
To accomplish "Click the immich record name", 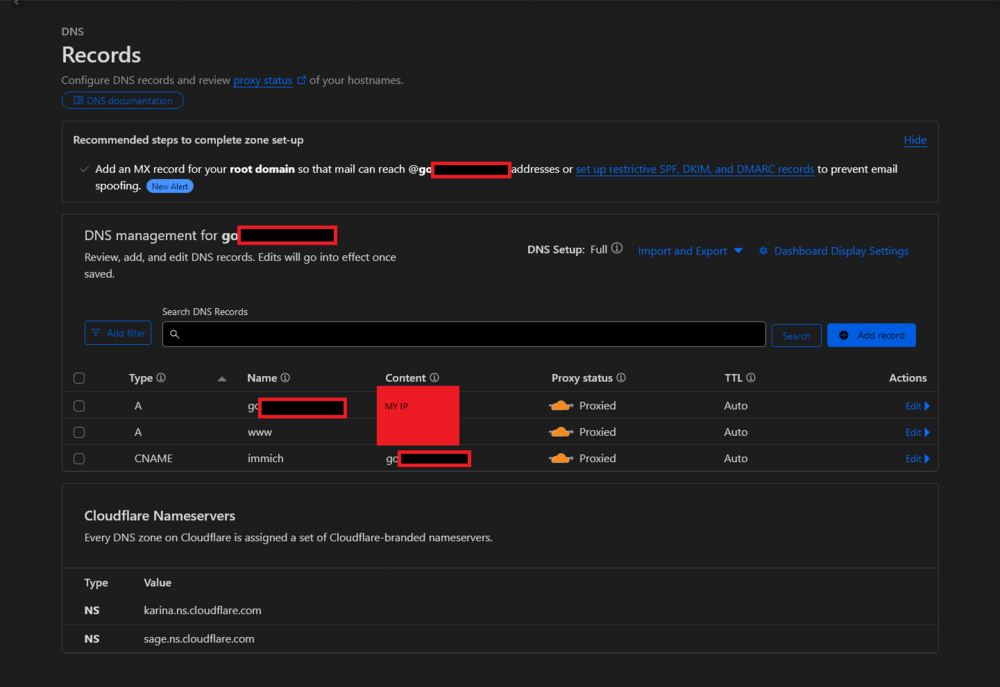I will (265, 458).
